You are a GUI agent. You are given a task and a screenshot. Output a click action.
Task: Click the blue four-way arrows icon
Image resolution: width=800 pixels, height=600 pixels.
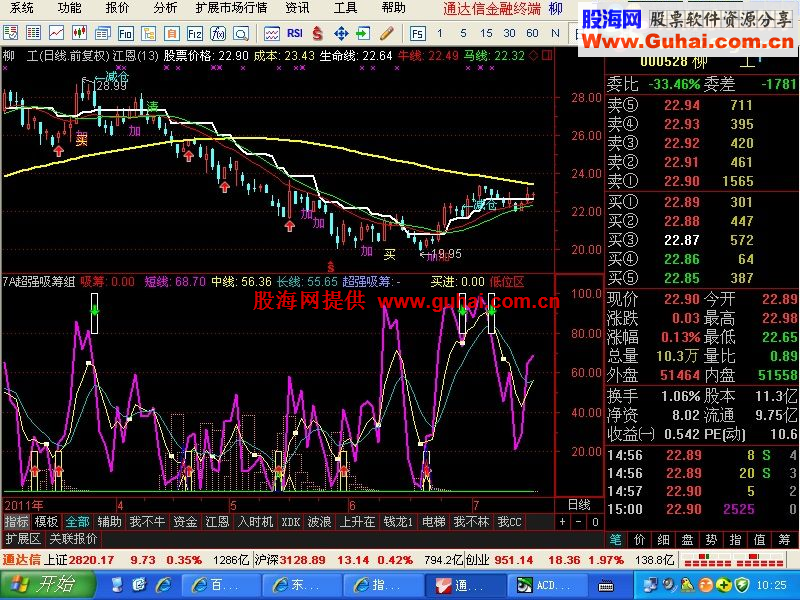[341, 33]
